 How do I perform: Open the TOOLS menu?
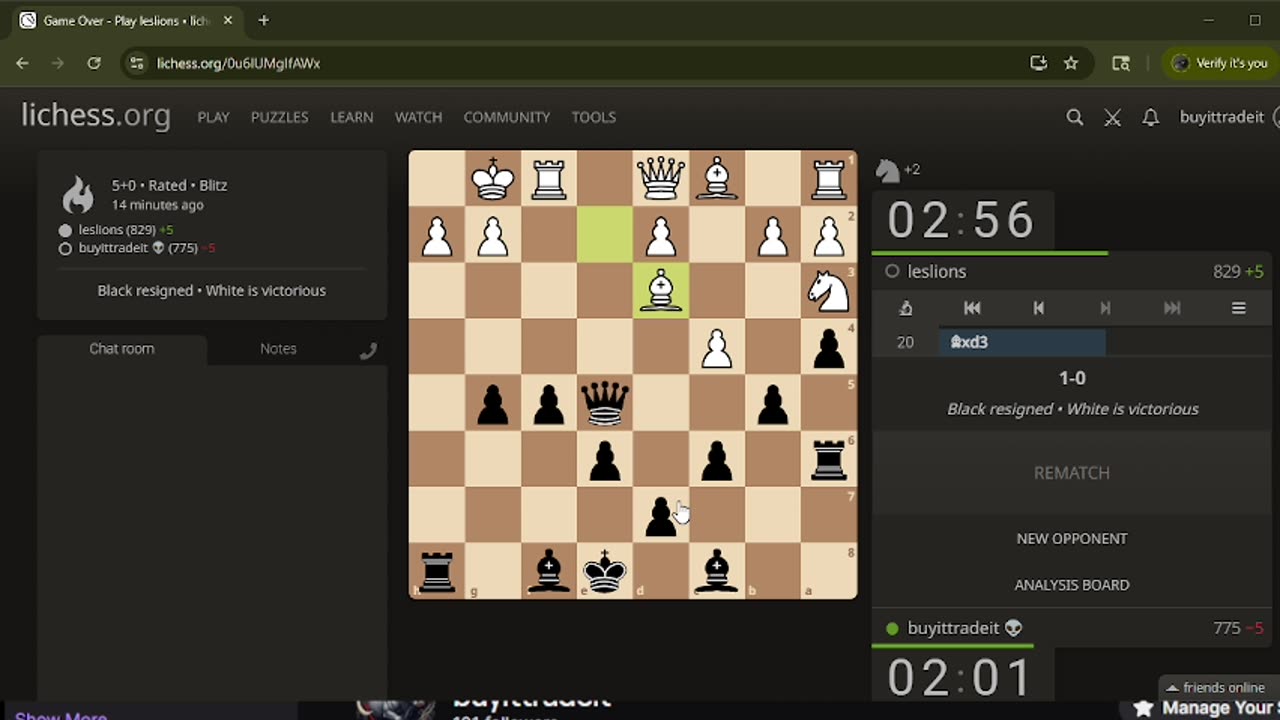(593, 117)
